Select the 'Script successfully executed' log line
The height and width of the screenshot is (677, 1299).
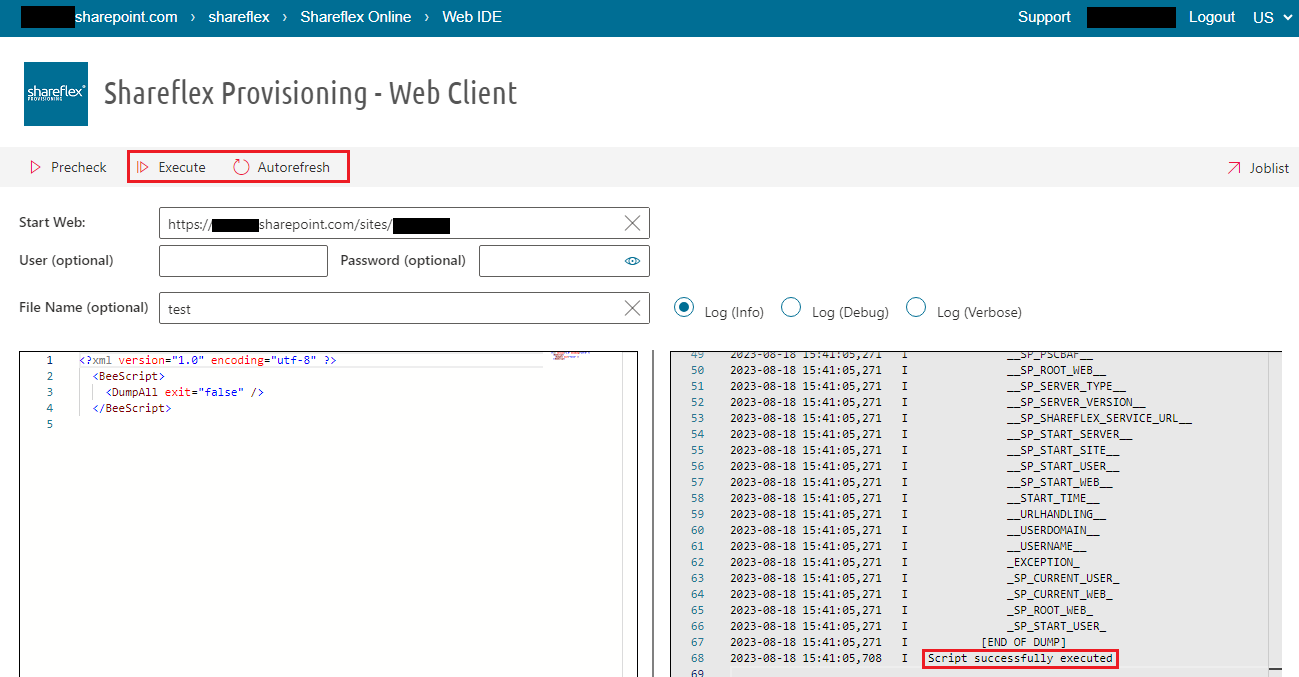(1020, 658)
